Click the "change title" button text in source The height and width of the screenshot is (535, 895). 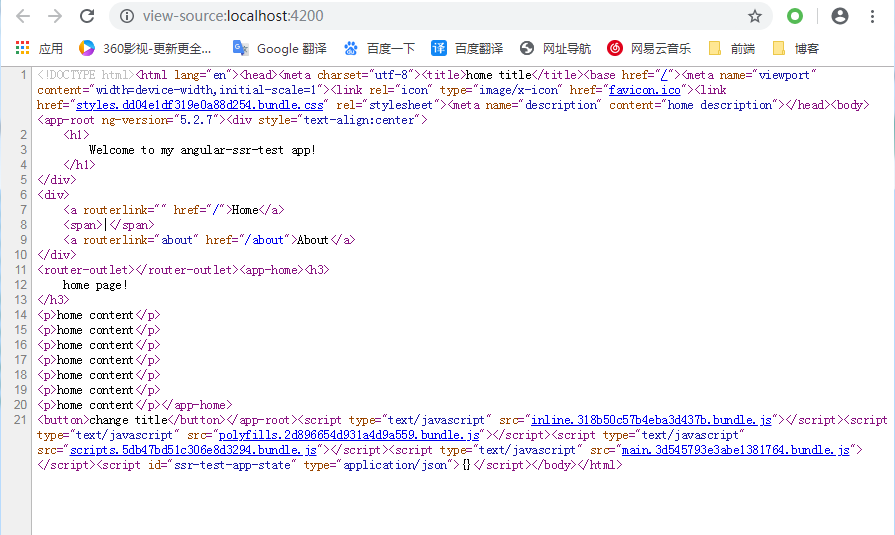click(x=128, y=420)
